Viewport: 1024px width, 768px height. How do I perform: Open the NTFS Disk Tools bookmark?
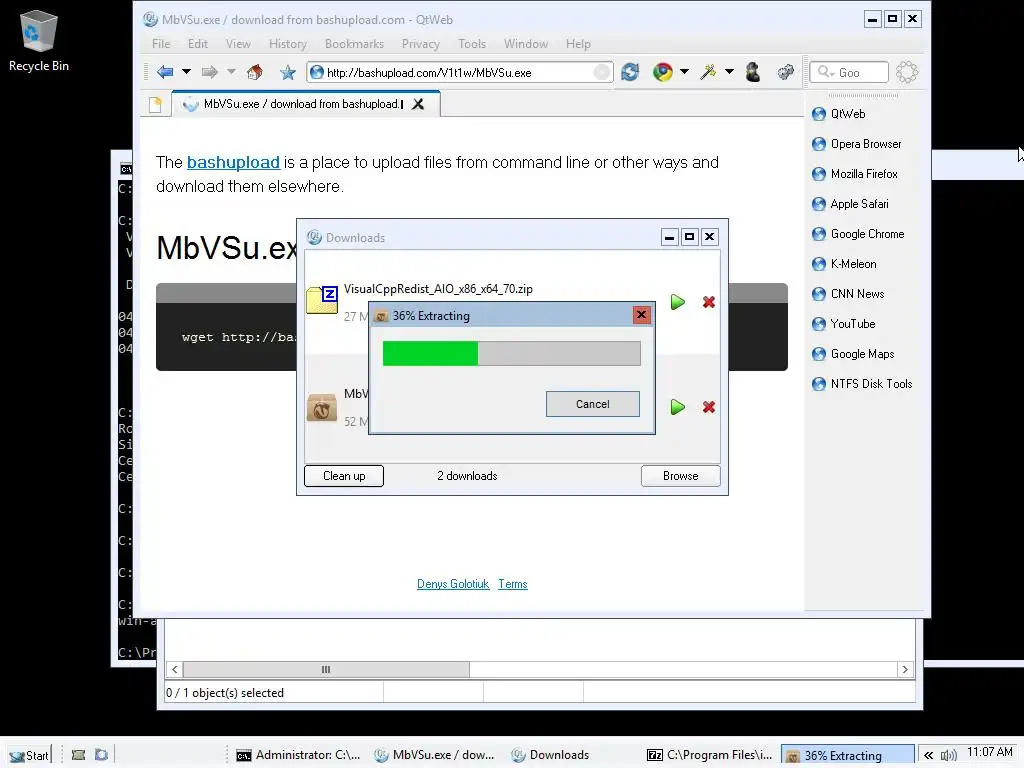point(862,384)
